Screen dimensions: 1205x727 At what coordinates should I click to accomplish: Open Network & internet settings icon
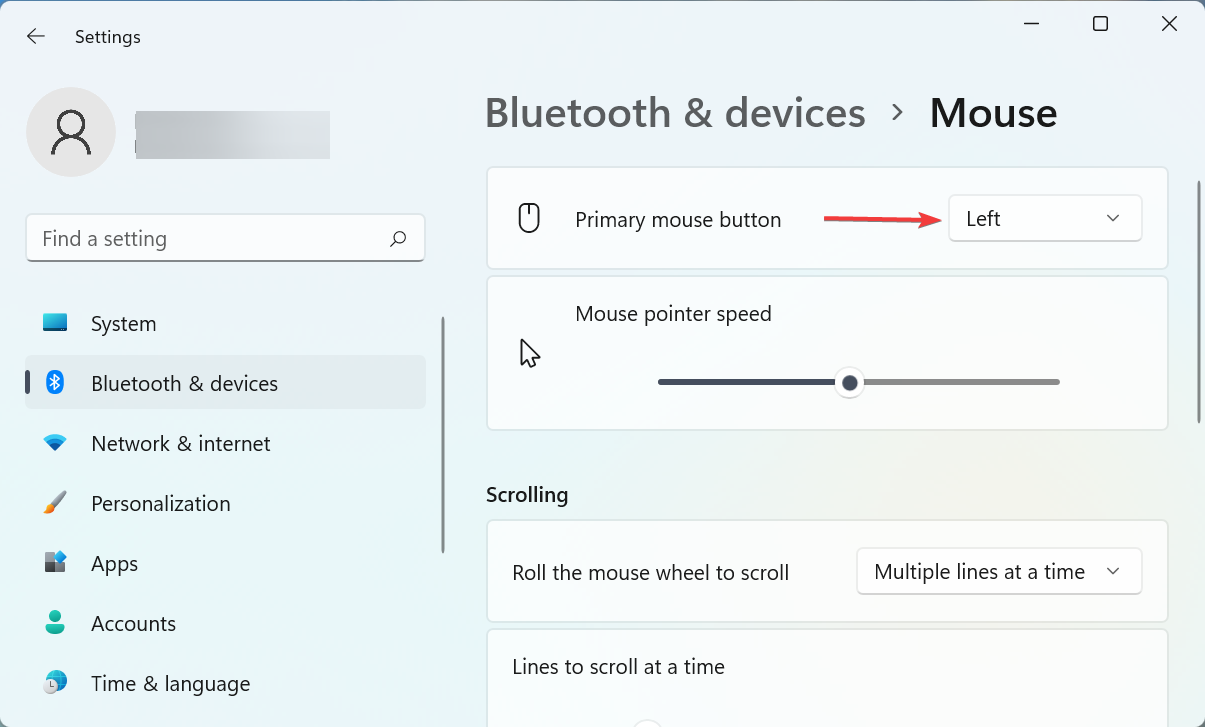pyautogui.click(x=55, y=443)
